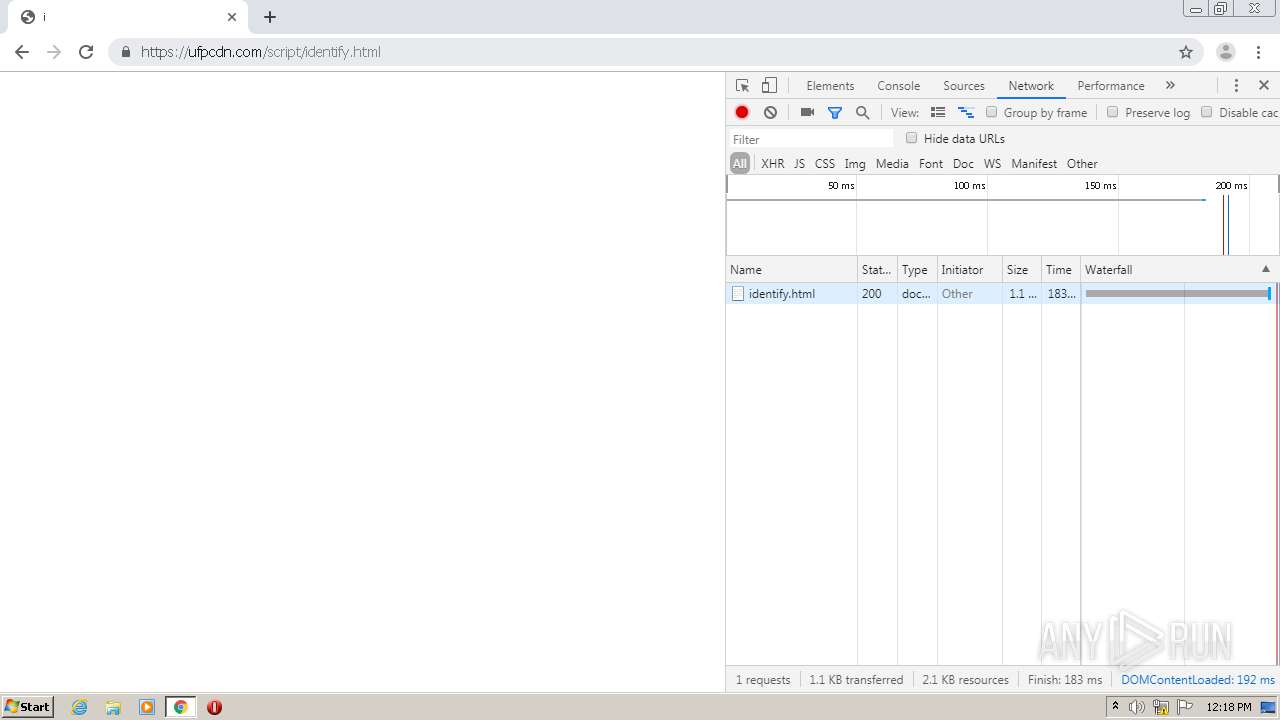The image size is (1280, 720).
Task: Filter requests by Img
Action: point(855,163)
